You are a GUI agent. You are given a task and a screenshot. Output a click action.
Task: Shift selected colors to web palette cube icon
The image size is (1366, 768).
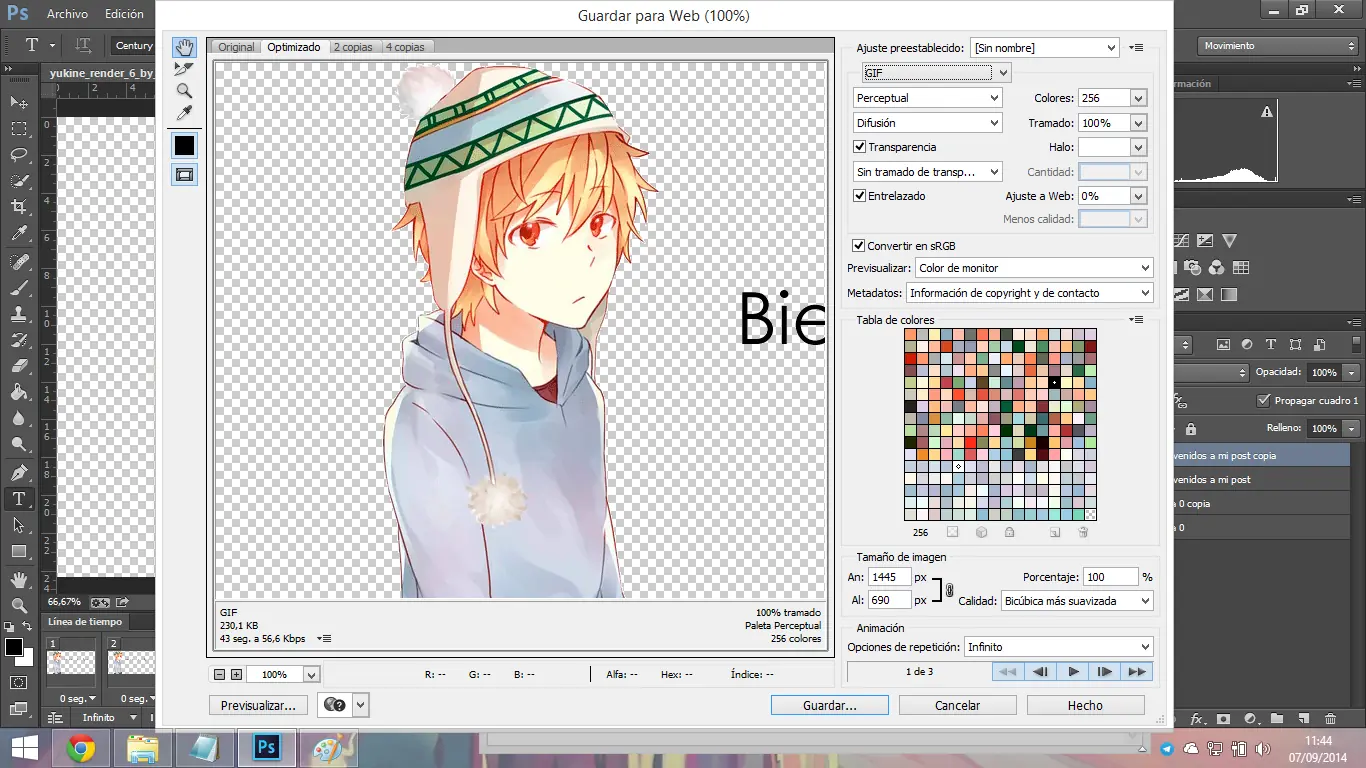[981, 533]
